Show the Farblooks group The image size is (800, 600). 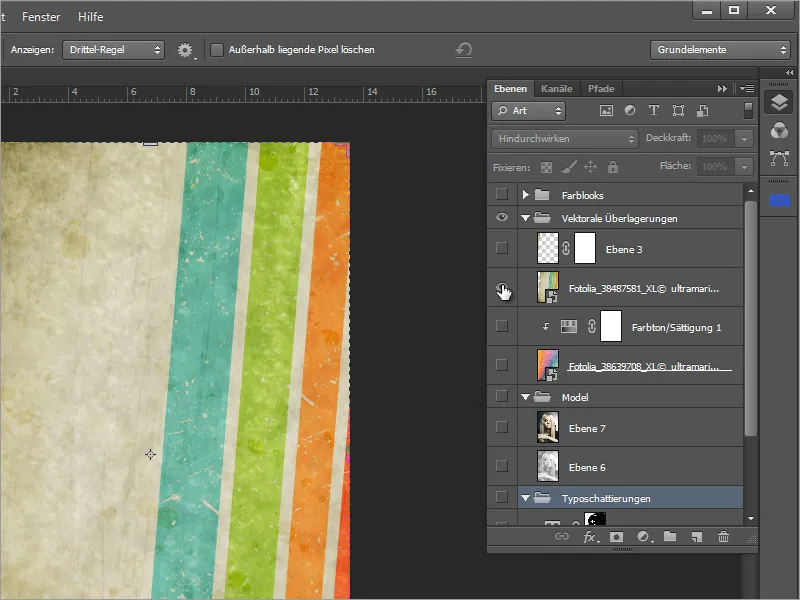click(x=502, y=194)
